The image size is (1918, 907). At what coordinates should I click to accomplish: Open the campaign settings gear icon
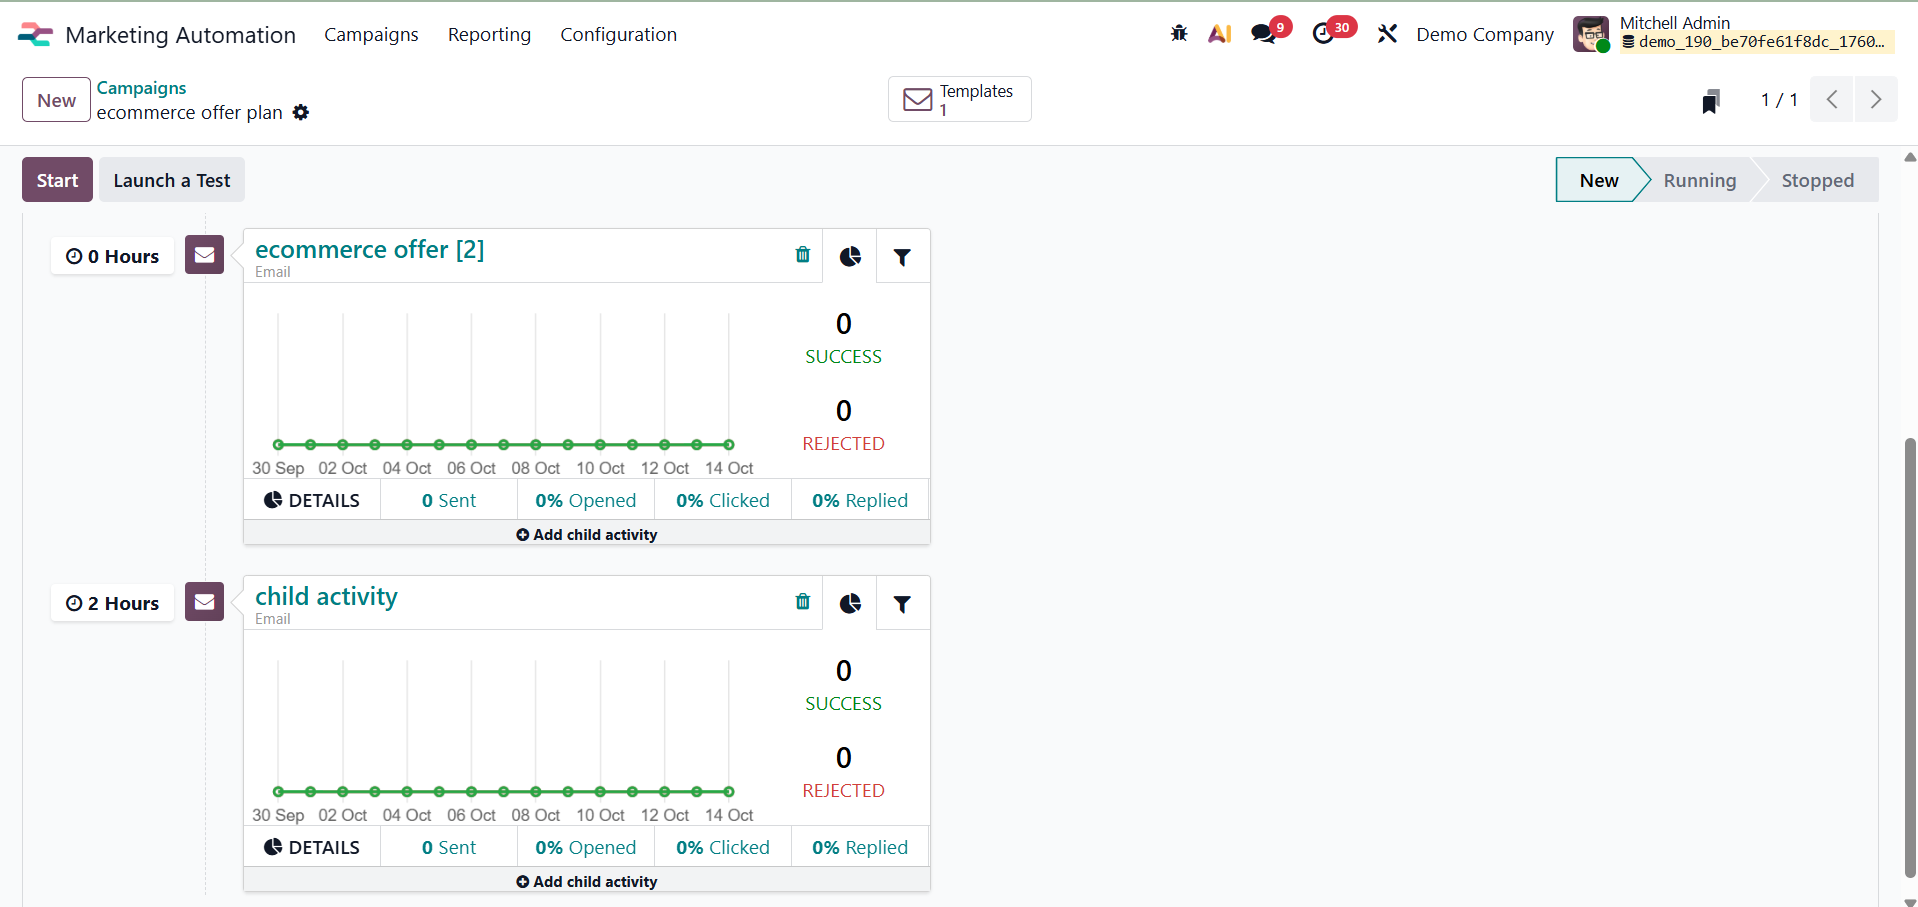(300, 113)
